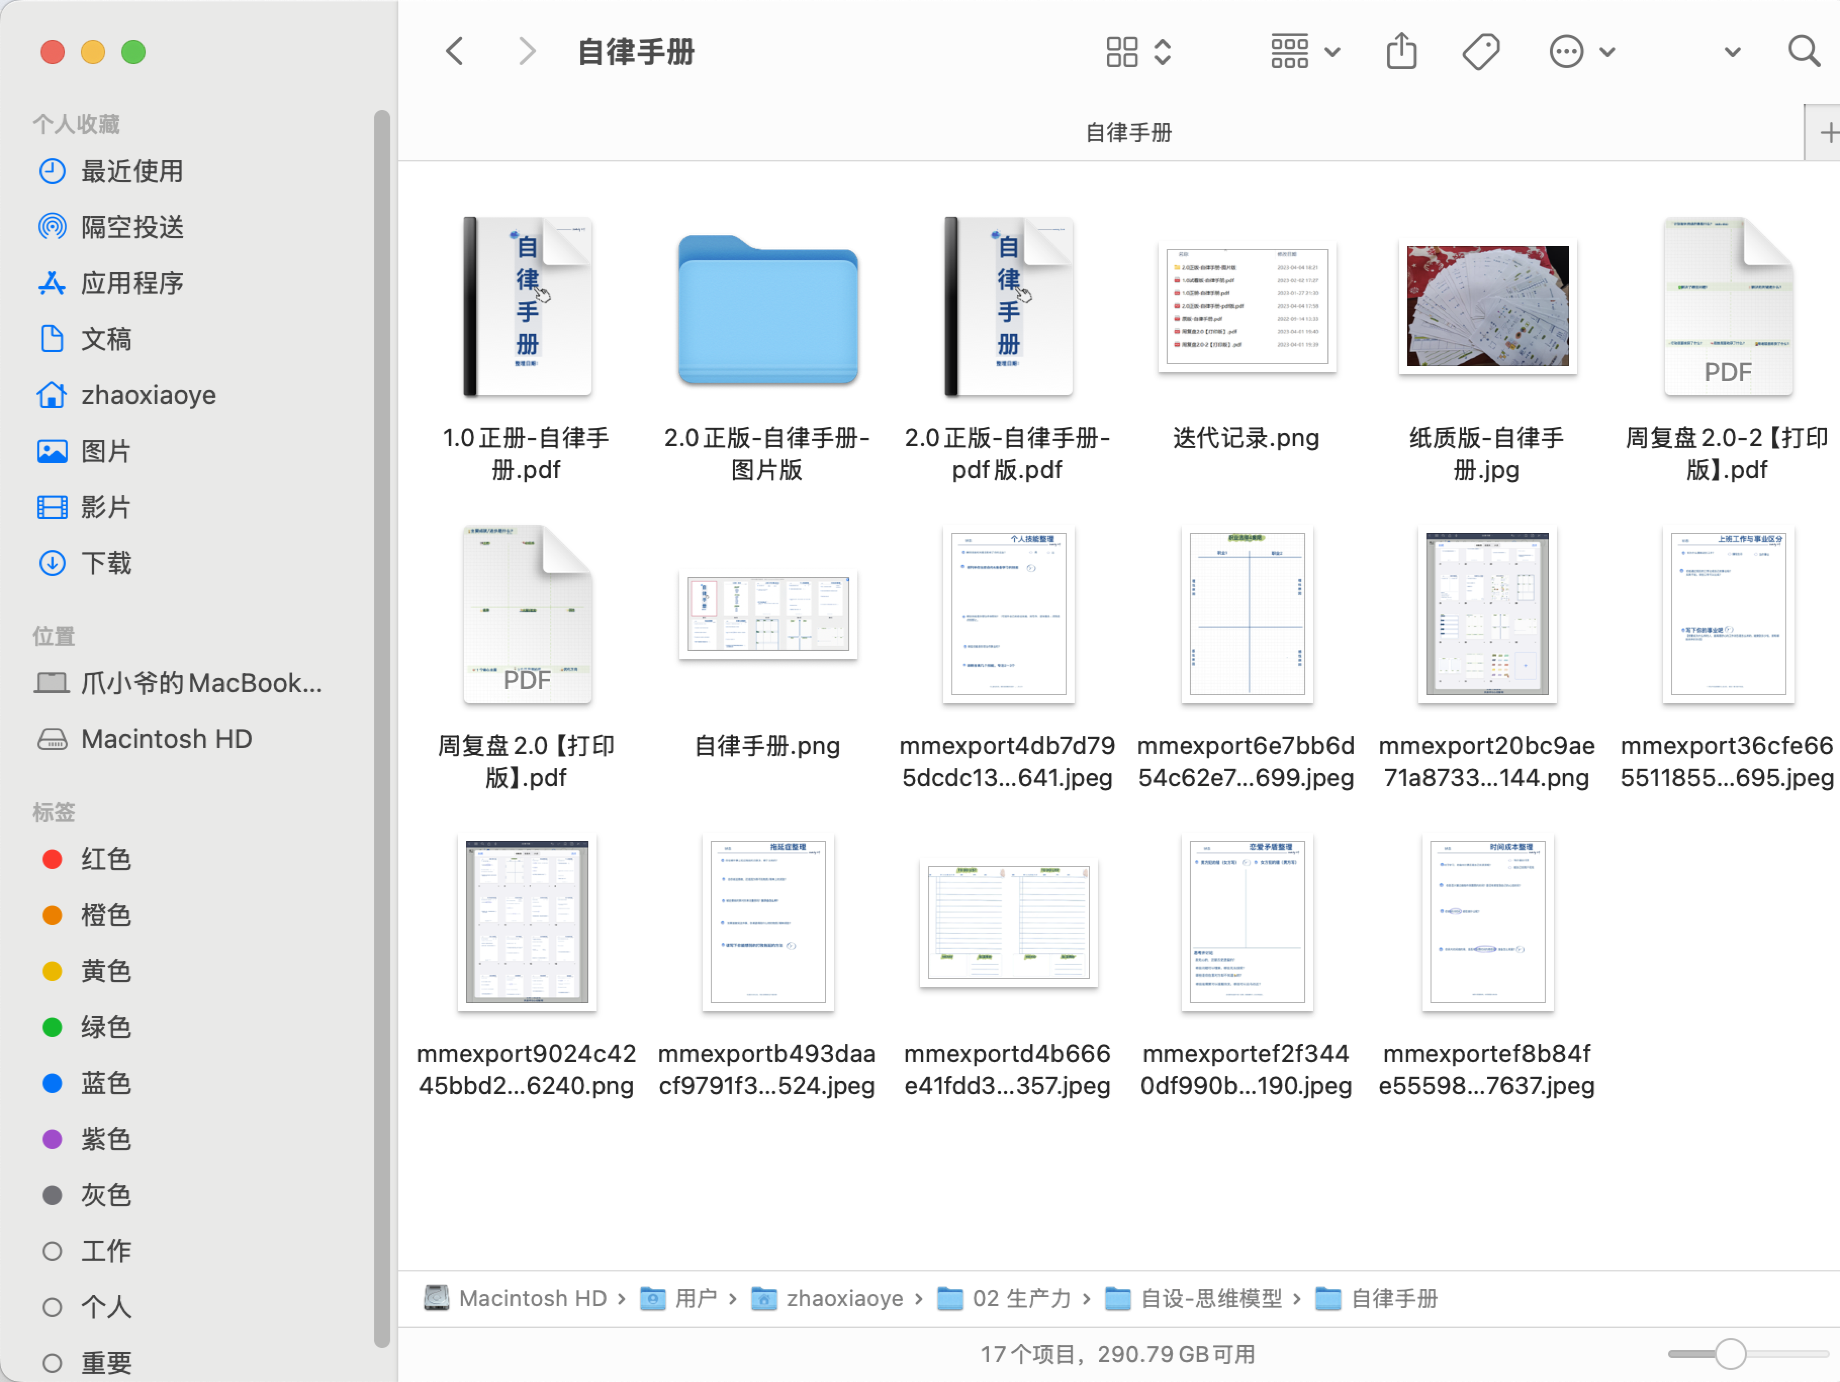
Task: Go back with the left arrow
Action: click(x=455, y=51)
